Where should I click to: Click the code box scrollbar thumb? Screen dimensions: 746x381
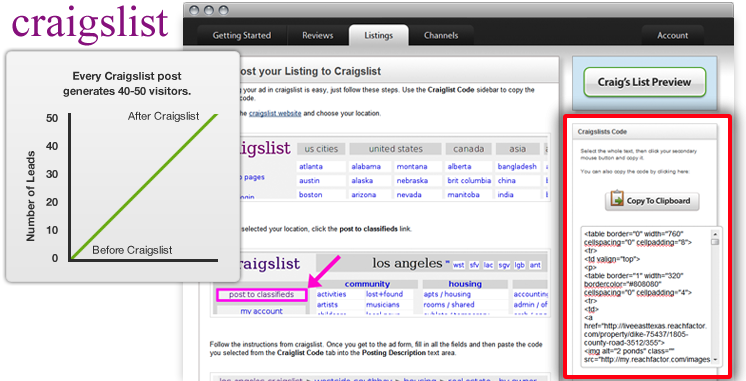pos(715,242)
